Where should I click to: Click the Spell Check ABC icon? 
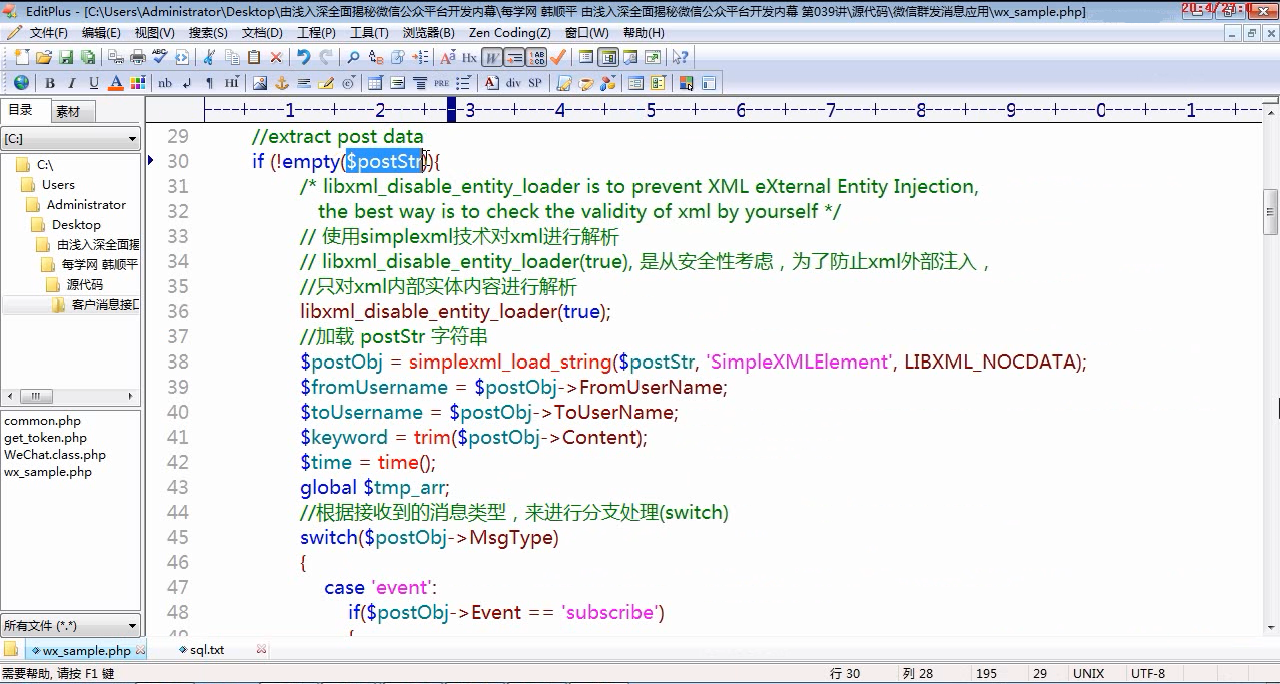pyautogui.click(x=159, y=58)
